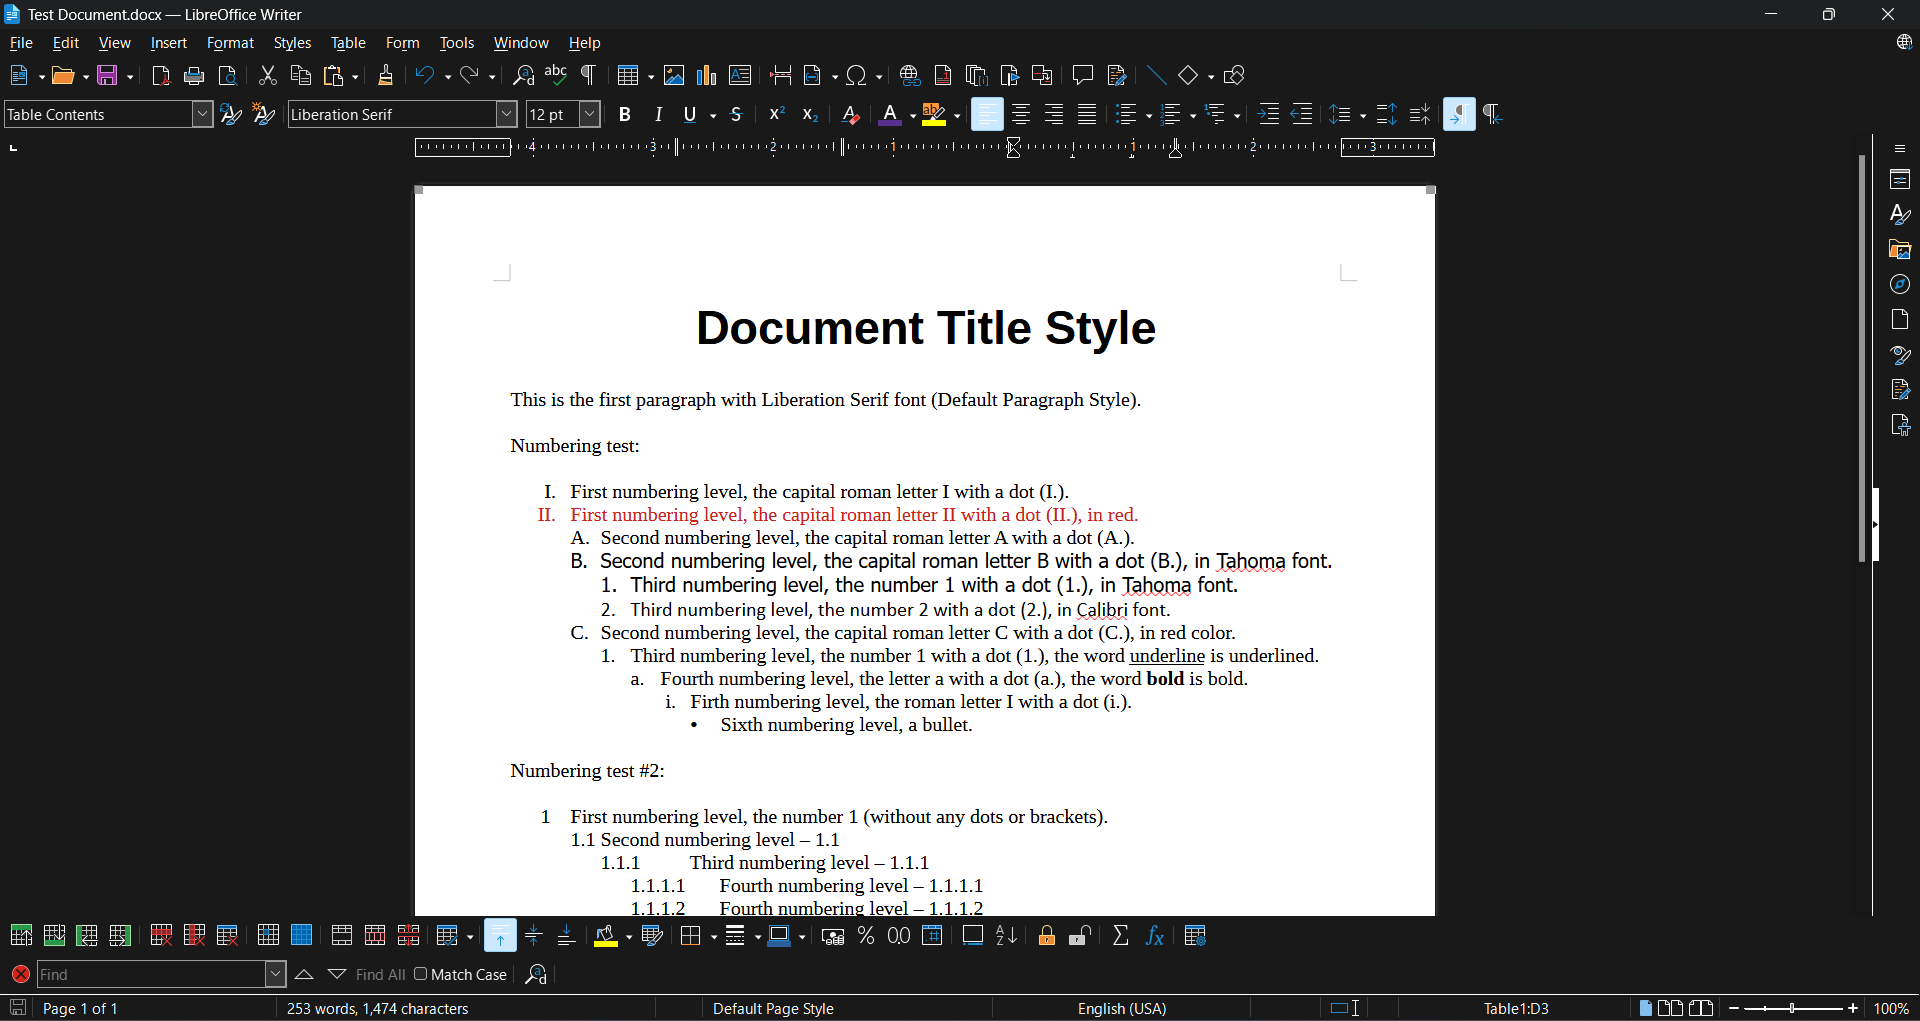The width and height of the screenshot is (1920, 1021).
Task: Expand the insert table dropdown arrow
Action: point(650,77)
